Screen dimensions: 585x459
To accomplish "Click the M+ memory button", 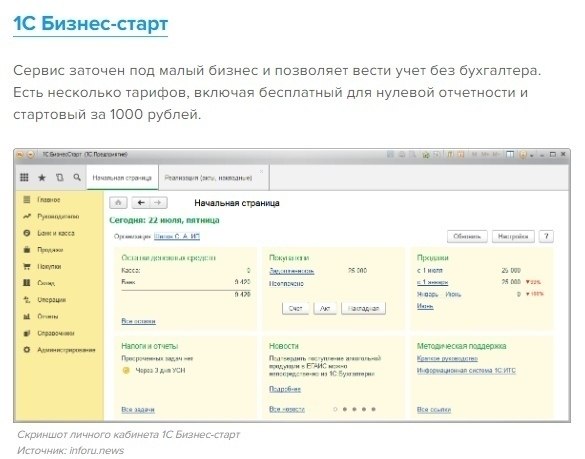I will 485,154.
